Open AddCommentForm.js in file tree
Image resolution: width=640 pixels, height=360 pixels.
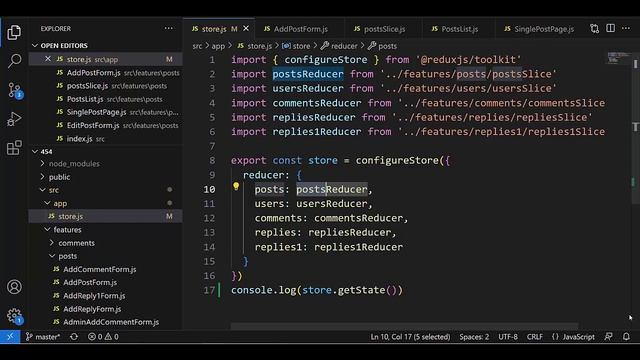coord(105,269)
